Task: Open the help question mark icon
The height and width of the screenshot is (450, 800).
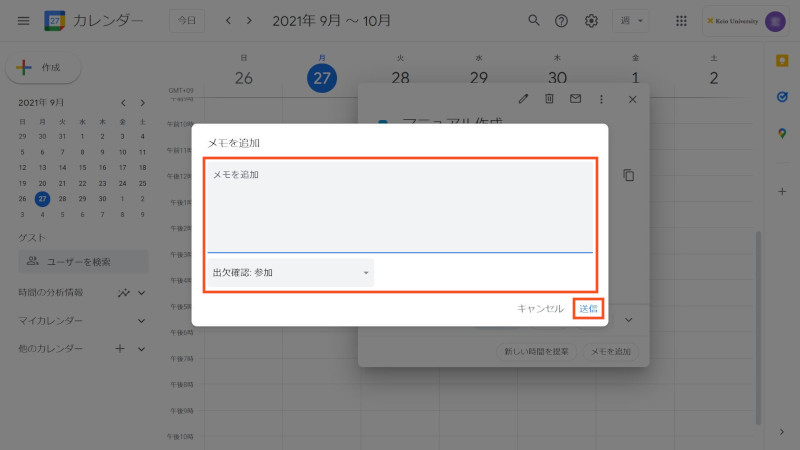Action: pyautogui.click(x=562, y=20)
